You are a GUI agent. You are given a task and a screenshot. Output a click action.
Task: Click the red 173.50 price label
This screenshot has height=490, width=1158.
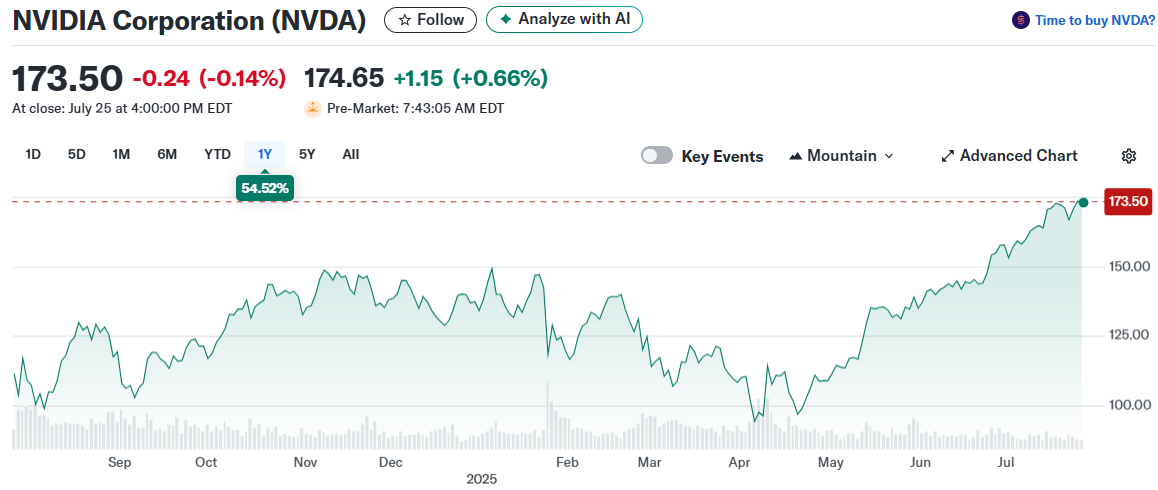(1128, 202)
